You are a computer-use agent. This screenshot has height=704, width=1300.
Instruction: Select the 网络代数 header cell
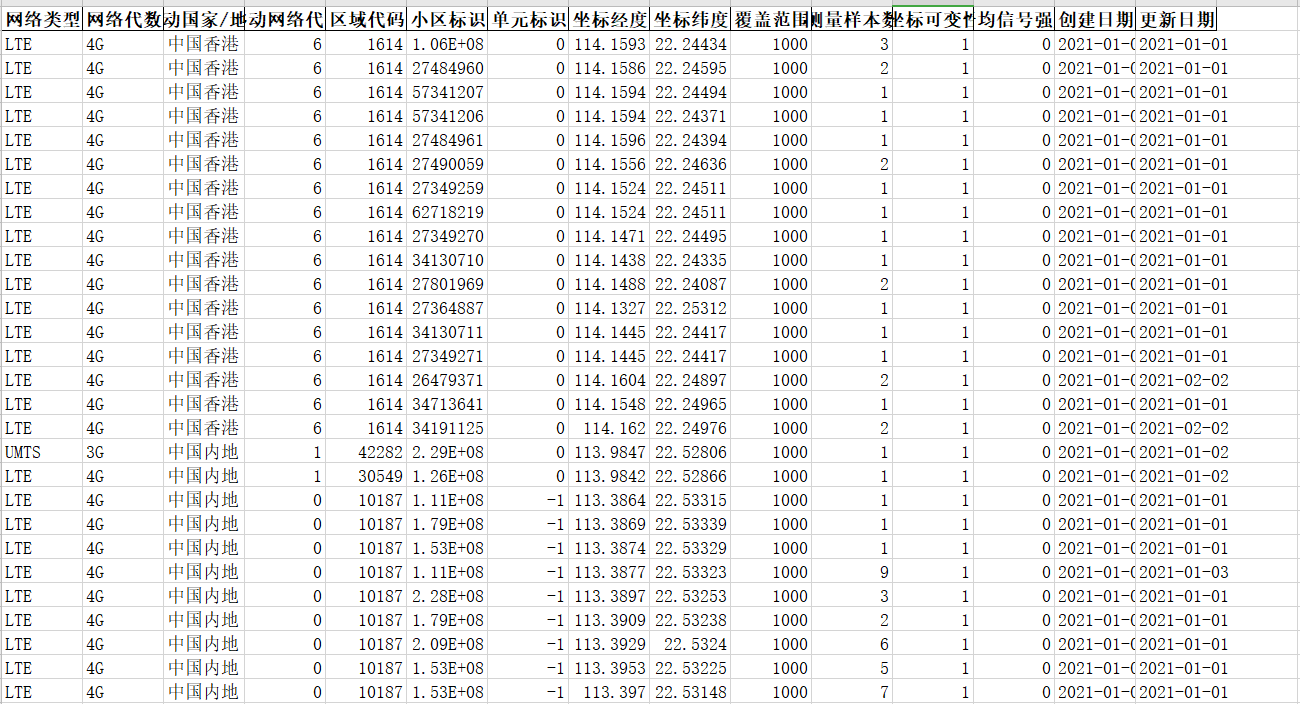[123, 19]
